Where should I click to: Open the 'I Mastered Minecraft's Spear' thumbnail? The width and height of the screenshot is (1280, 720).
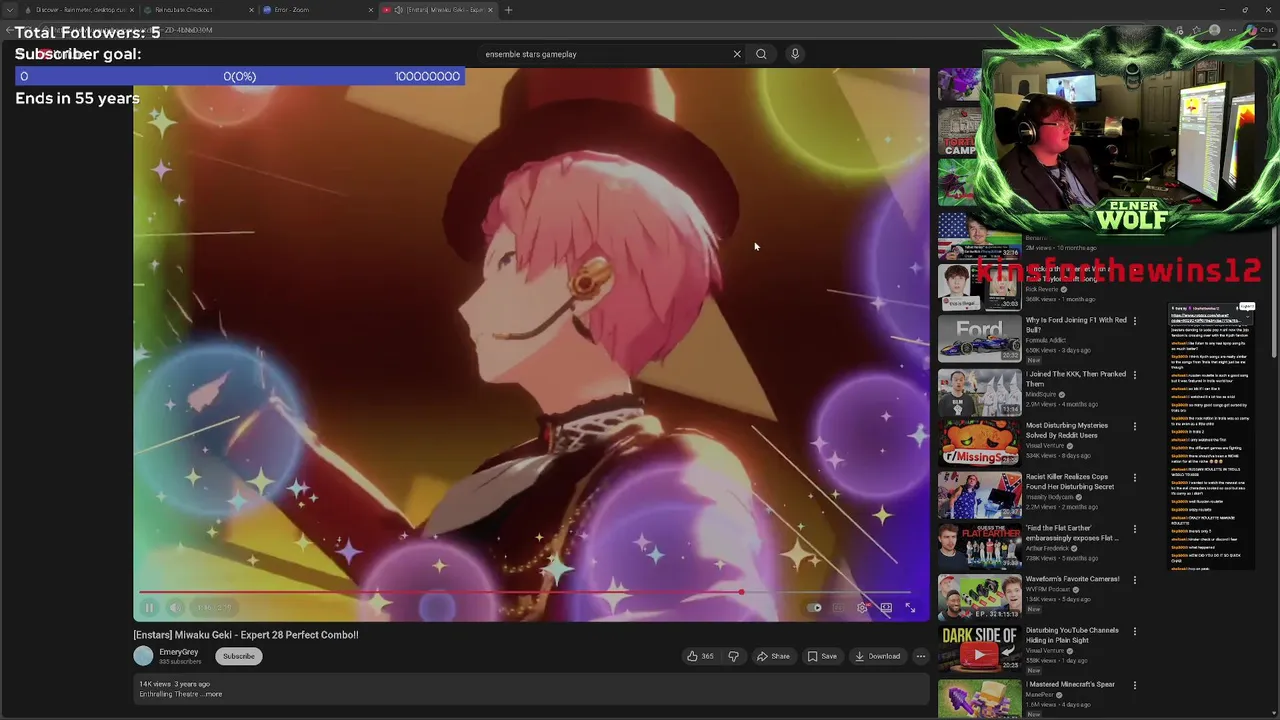979,699
